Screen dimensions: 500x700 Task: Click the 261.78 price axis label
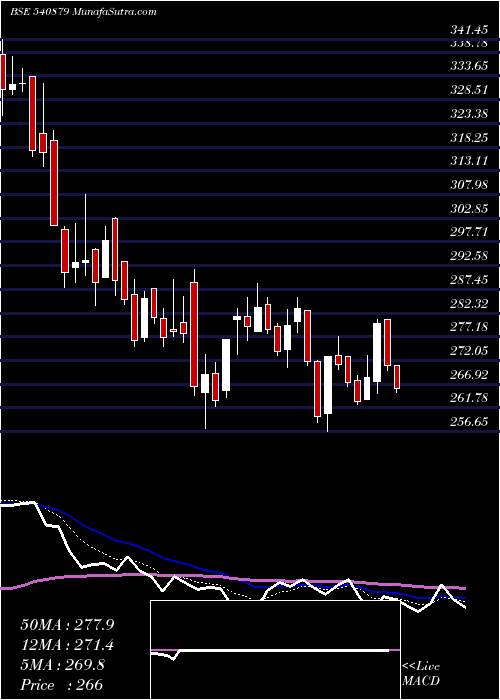click(x=468, y=398)
